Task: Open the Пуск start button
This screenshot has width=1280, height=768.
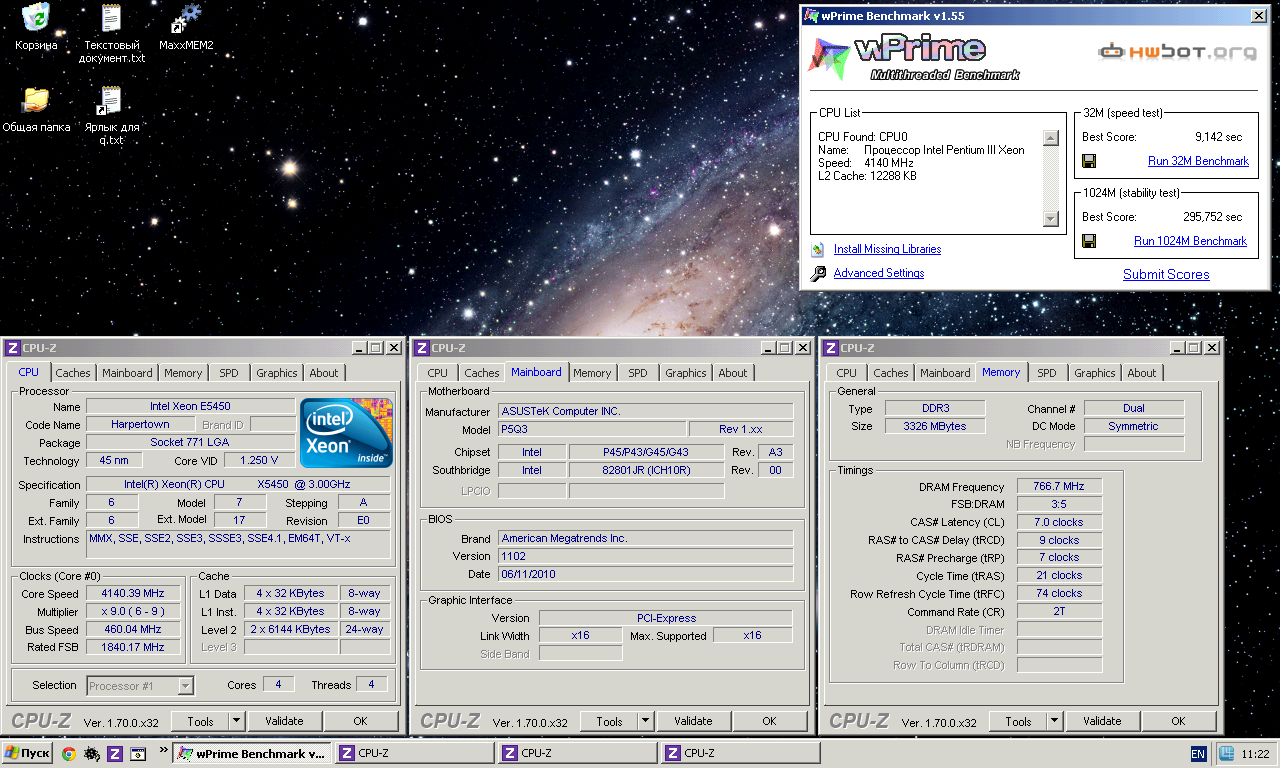Action: [27, 754]
